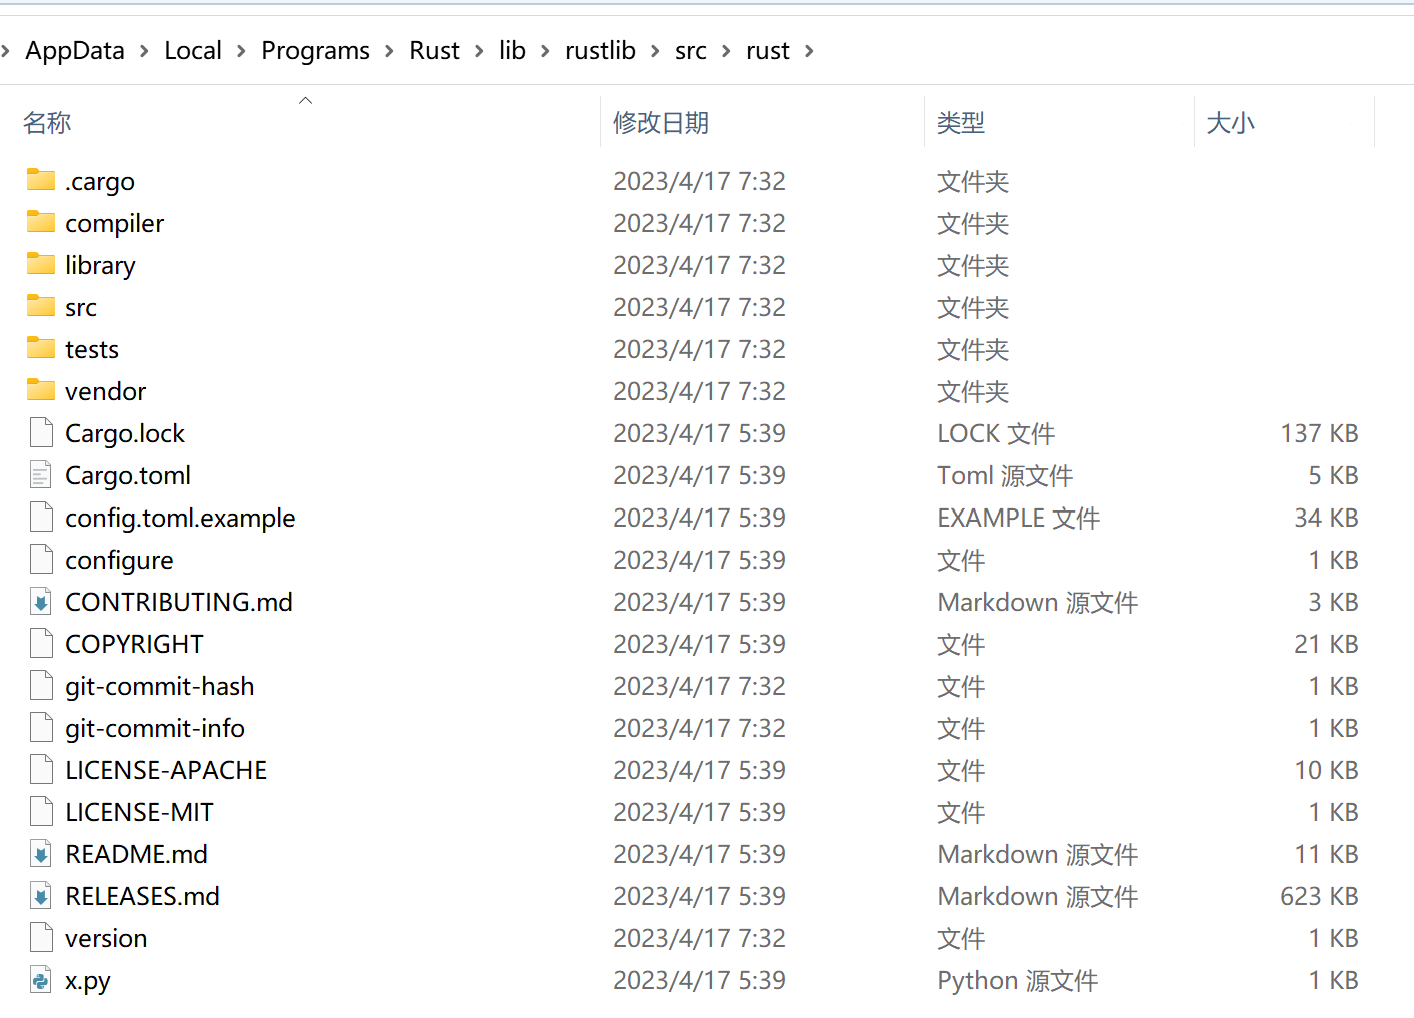Screen dimensions: 1414x1018
Task: Select the compiler folder icon
Action: coord(41,222)
